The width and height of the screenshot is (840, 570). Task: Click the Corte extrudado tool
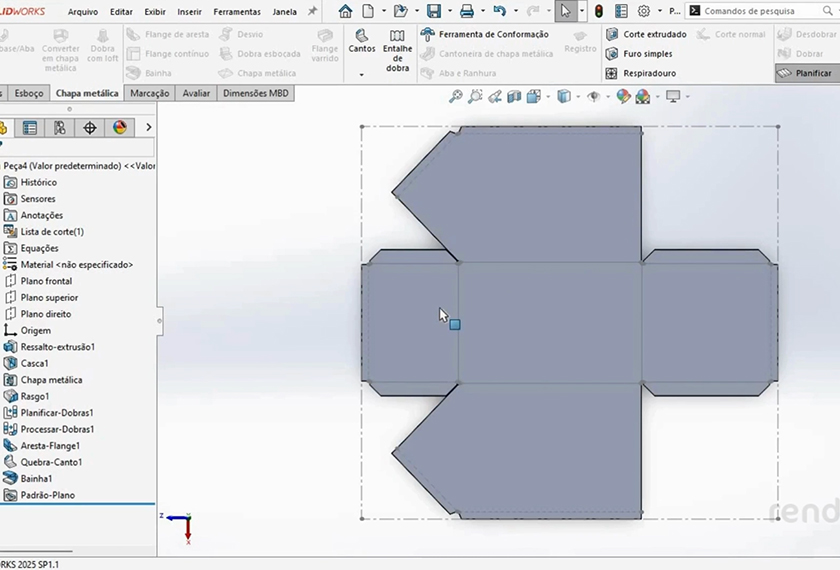[654, 34]
